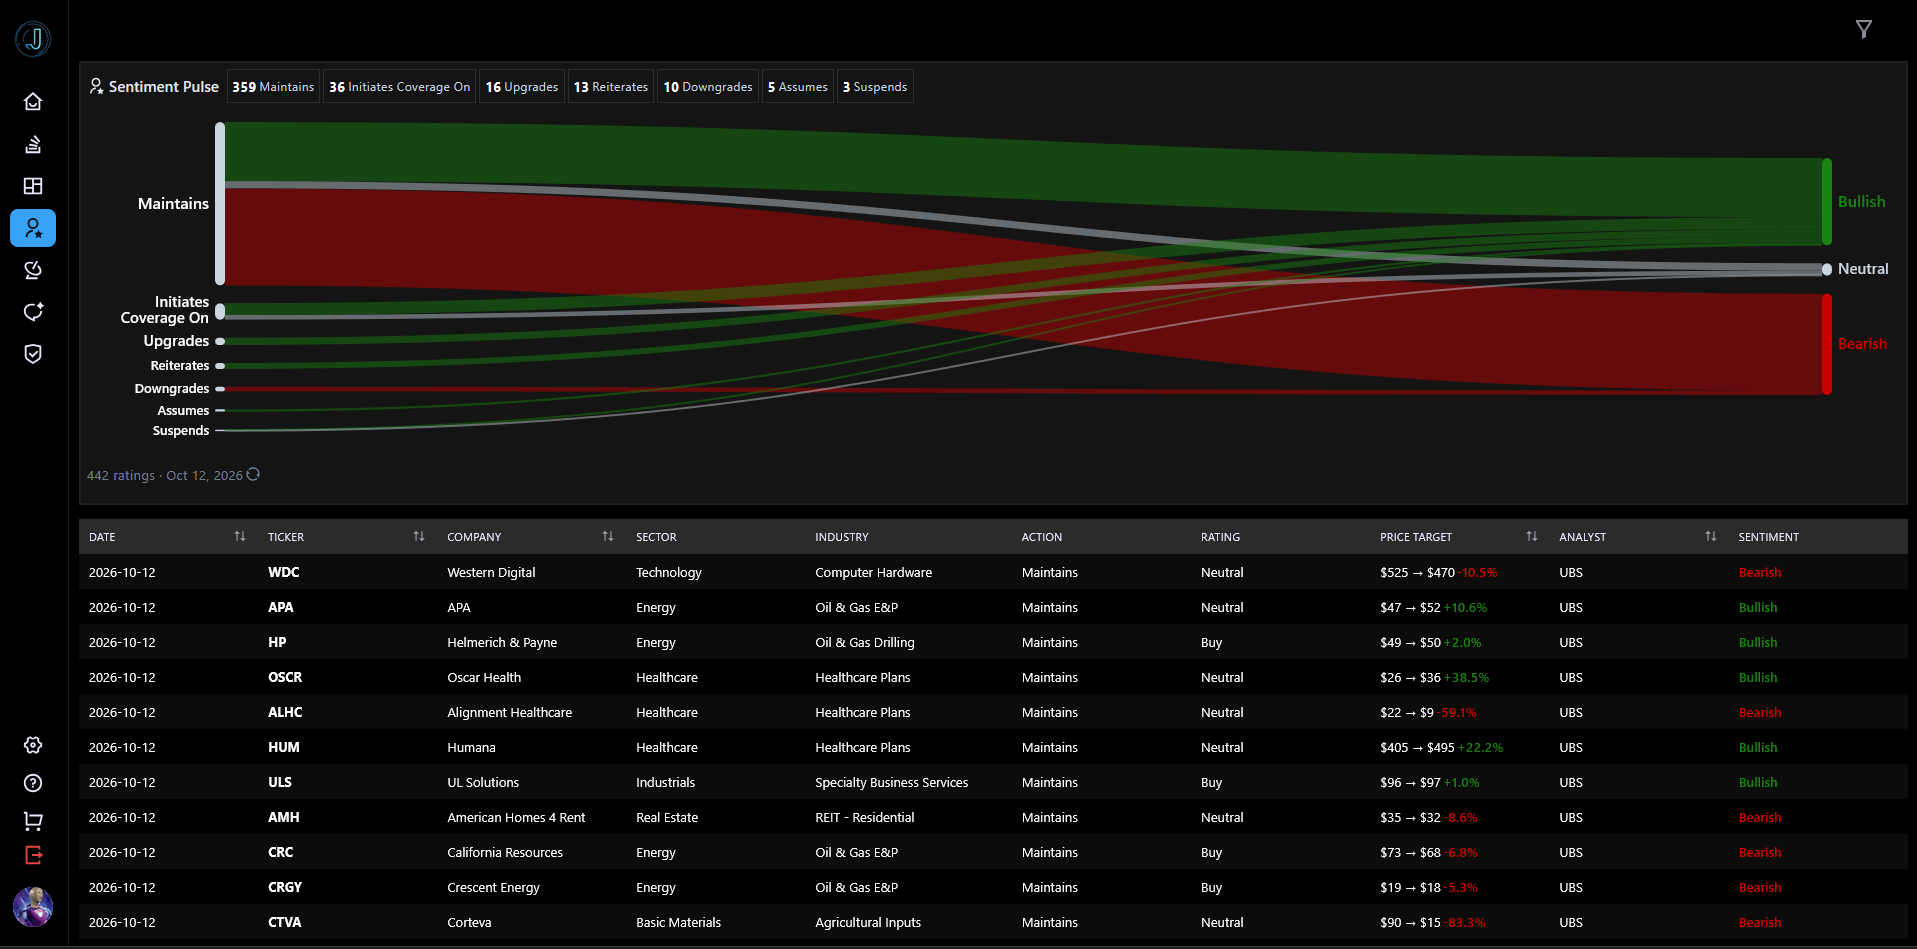The image size is (1917, 949).
Task: Select the 36 Initiates Coverage On chip
Action: click(x=400, y=87)
